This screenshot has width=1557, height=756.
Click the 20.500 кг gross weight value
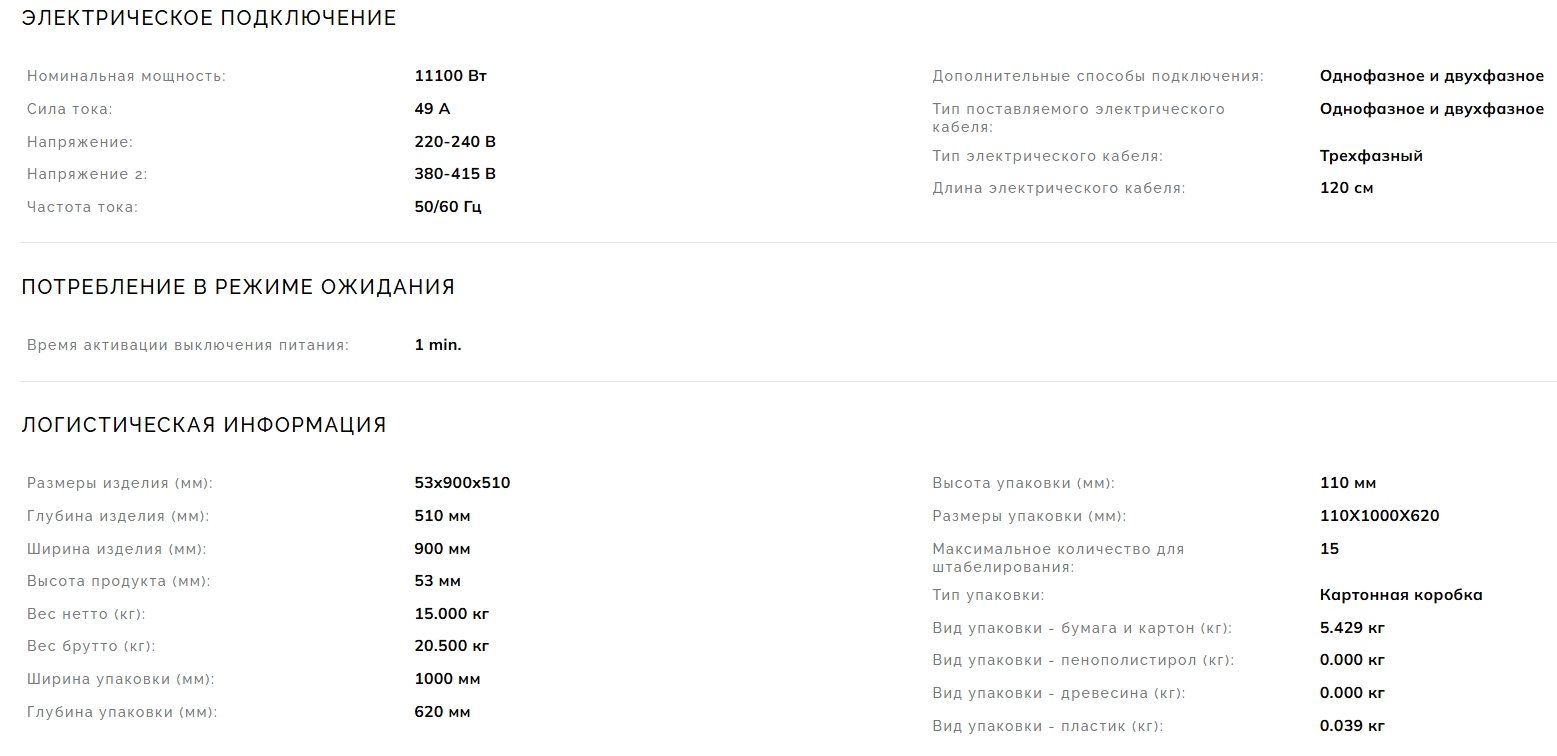point(452,646)
